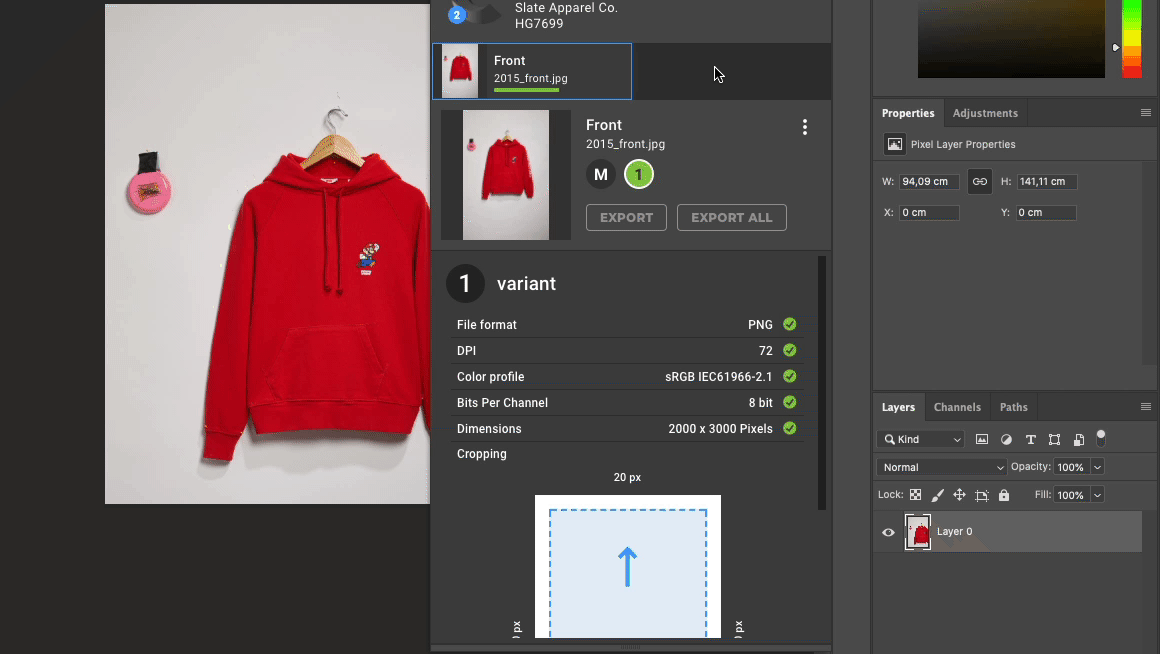This screenshot has height=654, width=1160.
Task: Switch to the Channels tab
Action: pyautogui.click(x=957, y=407)
